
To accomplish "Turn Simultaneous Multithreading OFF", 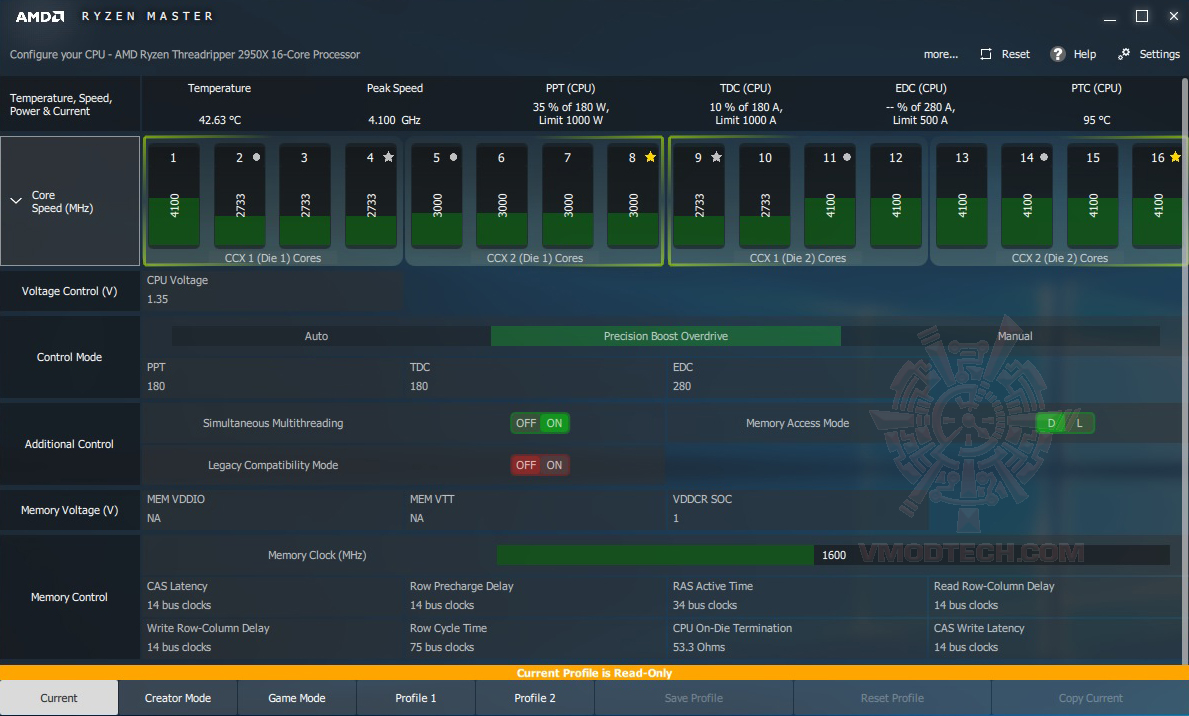I will pos(525,423).
